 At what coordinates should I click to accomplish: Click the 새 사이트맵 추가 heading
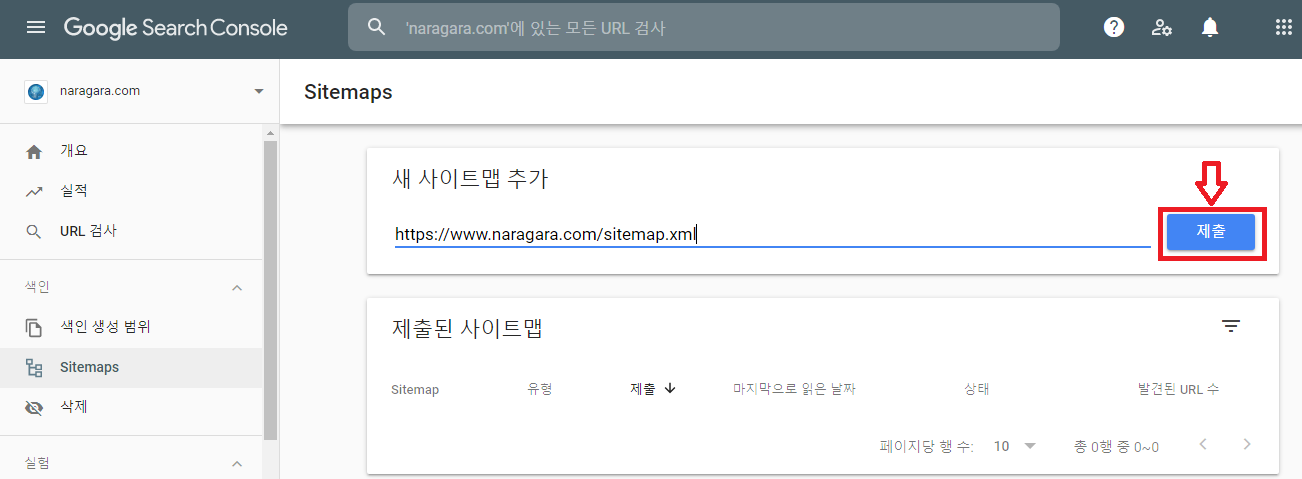(x=470, y=179)
